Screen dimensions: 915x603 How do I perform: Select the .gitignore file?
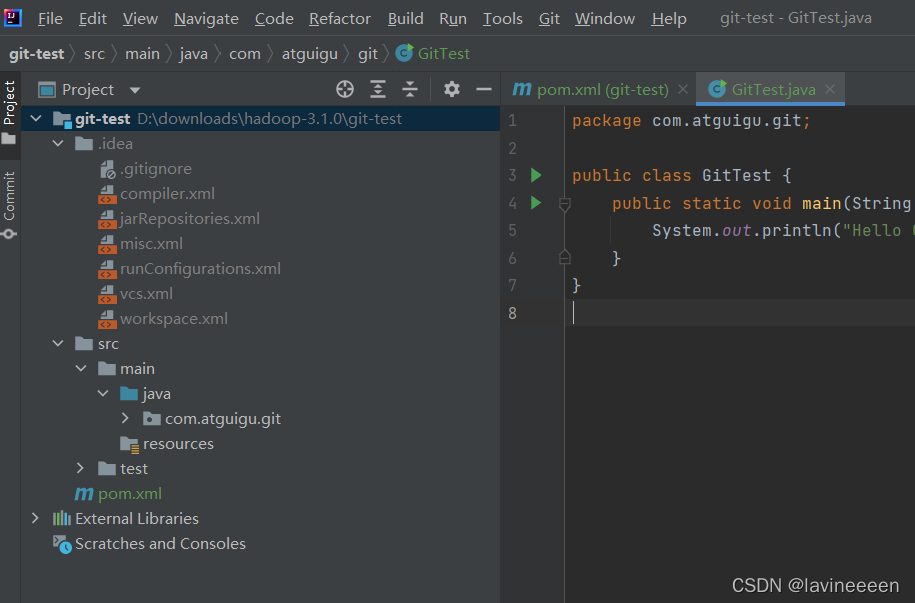click(x=156, y=169)
